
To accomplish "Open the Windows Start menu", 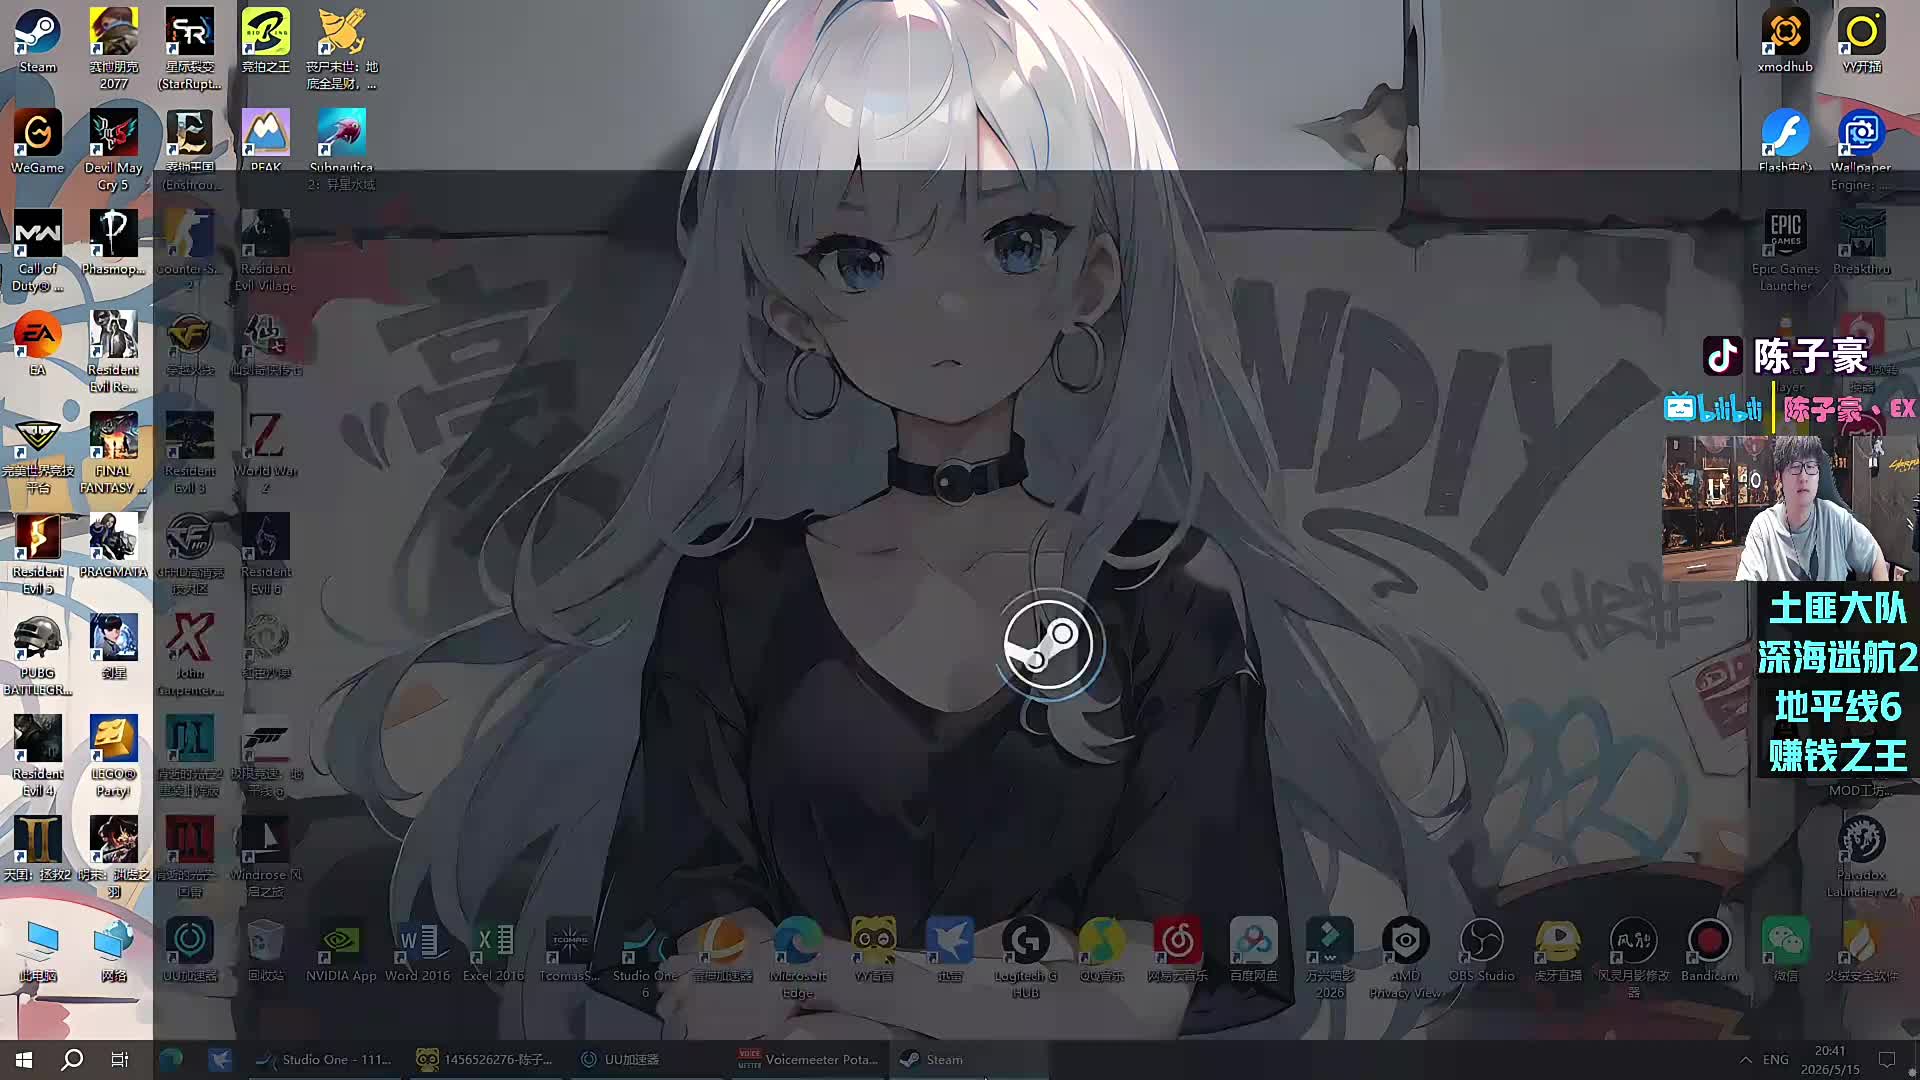I will coord(24,1059).
